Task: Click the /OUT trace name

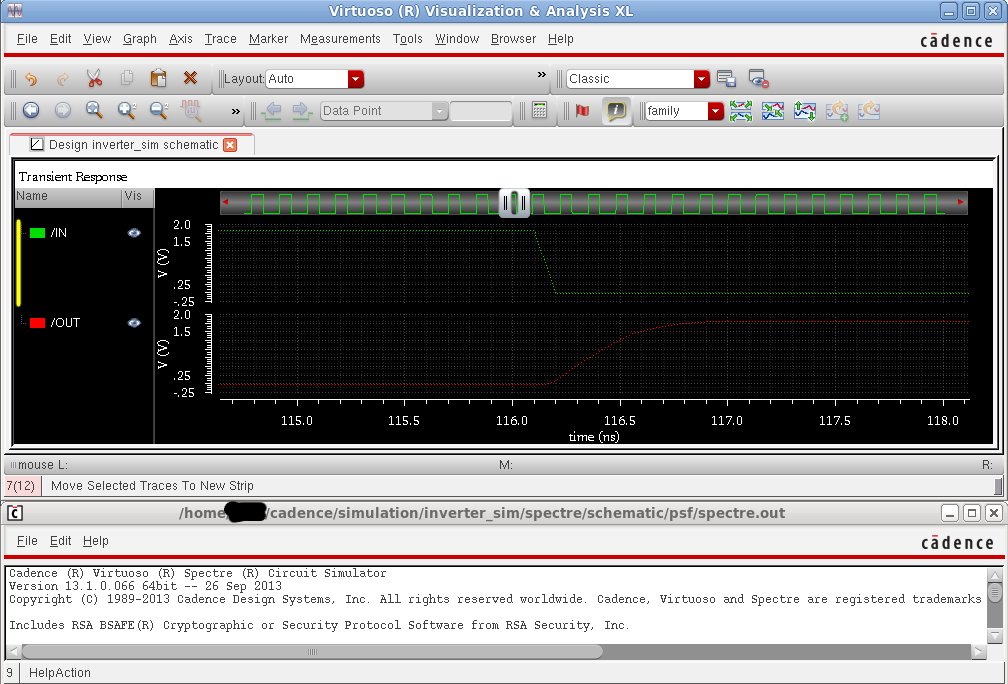Action: coord(66,323)
